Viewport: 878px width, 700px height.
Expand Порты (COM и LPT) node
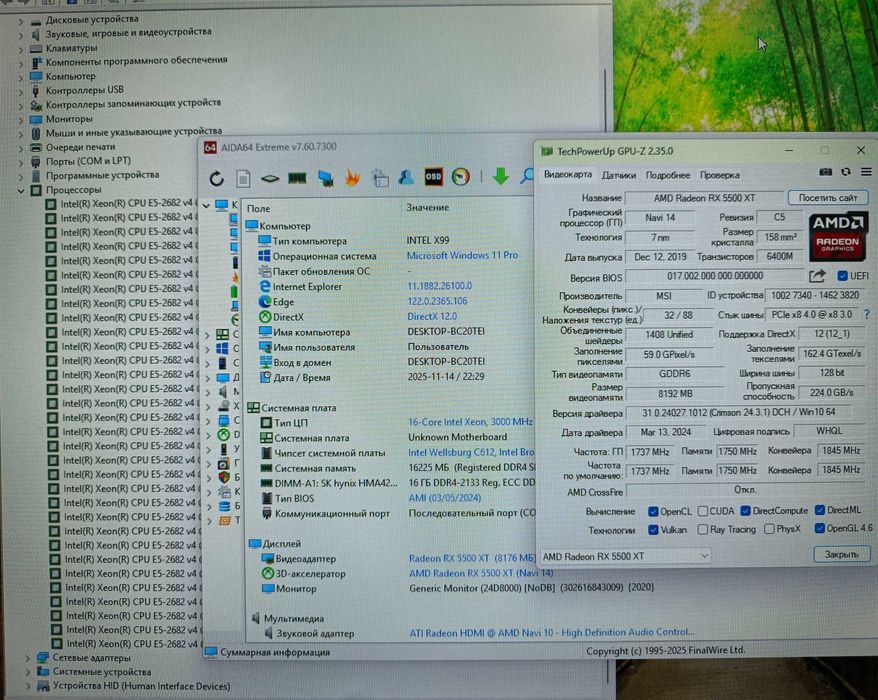point(21,162)
